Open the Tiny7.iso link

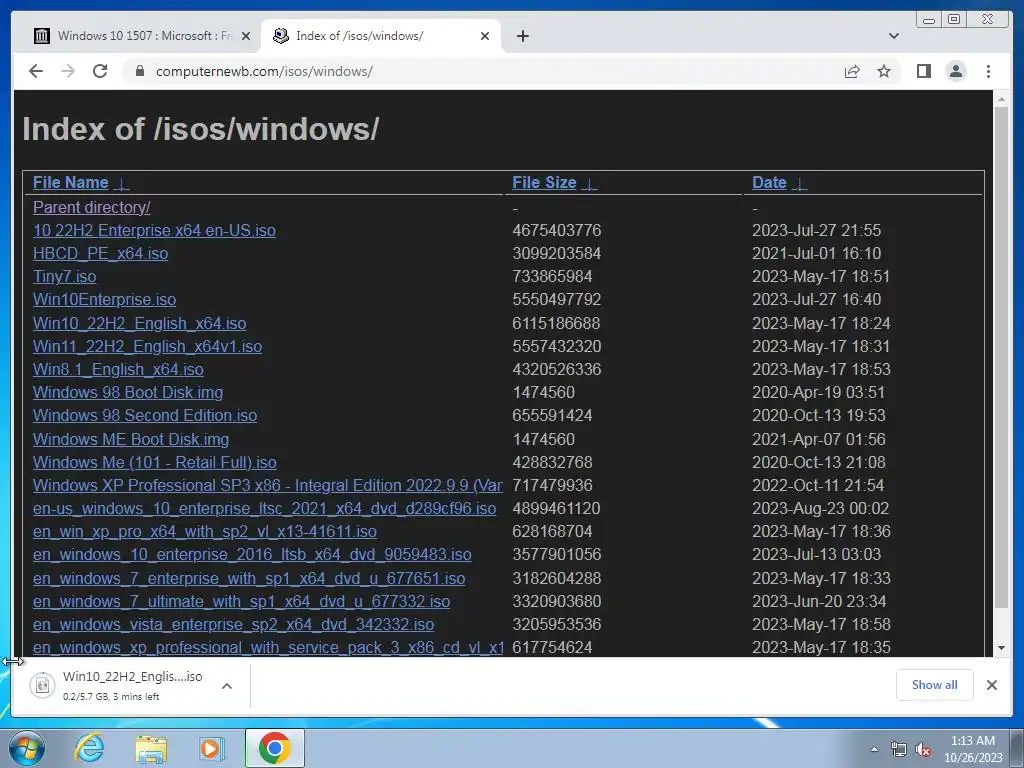click(65, 276)
